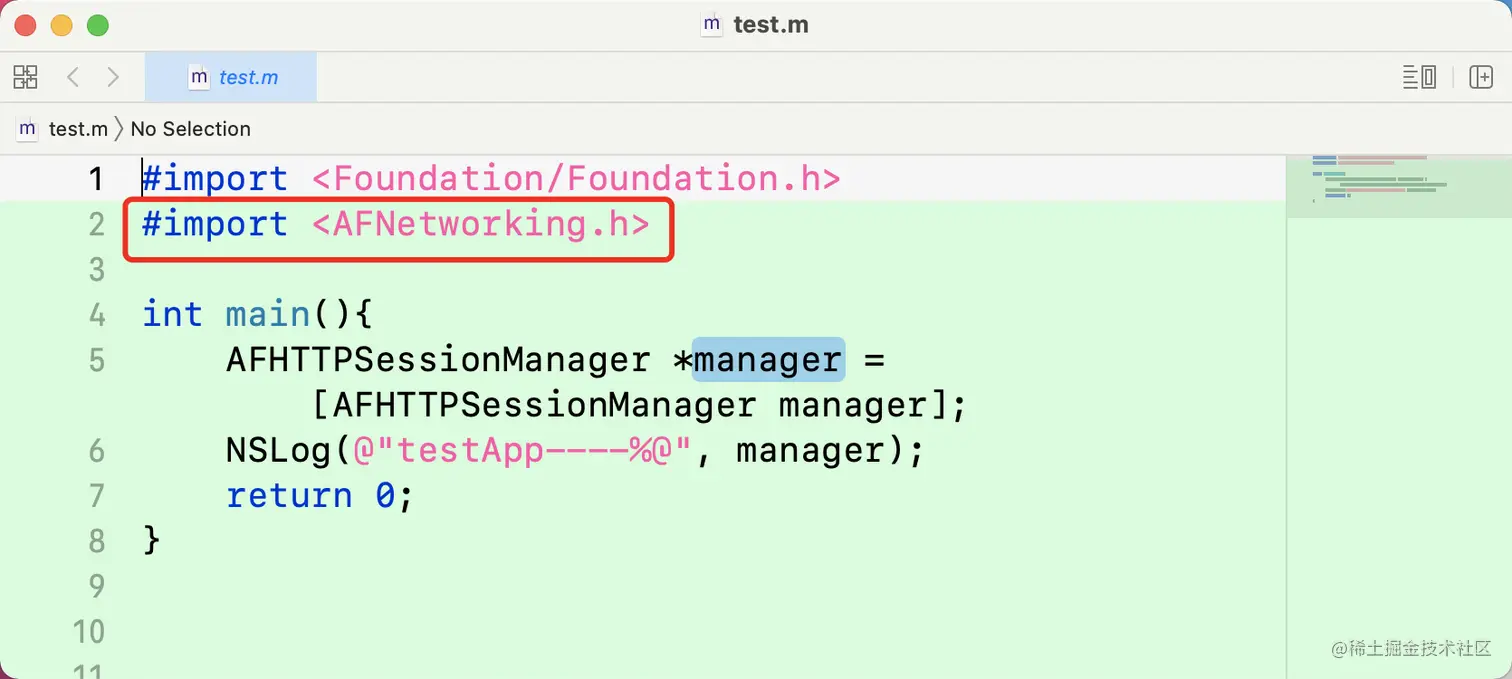Click the green zoom window button

point(97,26)
